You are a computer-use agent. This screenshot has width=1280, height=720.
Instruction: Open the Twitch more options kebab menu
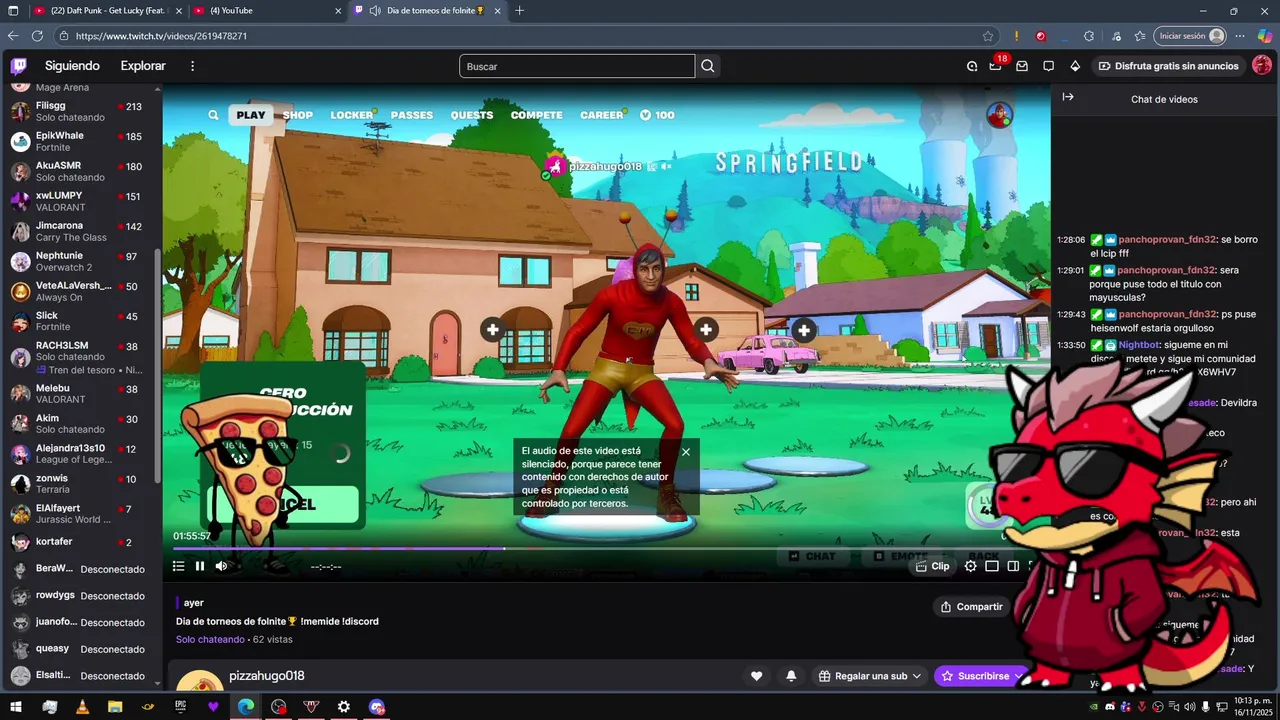pyautogui.click(x=193, y=66)
